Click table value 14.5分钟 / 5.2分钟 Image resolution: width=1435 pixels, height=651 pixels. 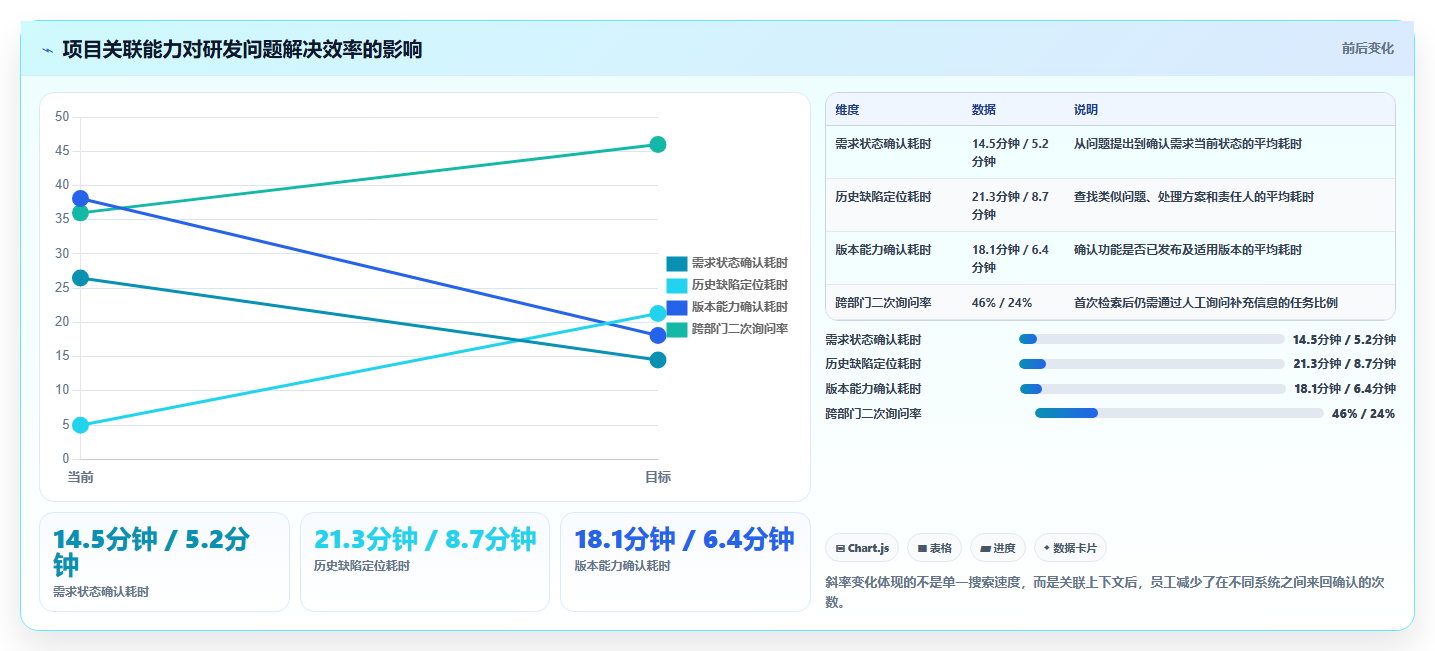(x=1010, y=153)
